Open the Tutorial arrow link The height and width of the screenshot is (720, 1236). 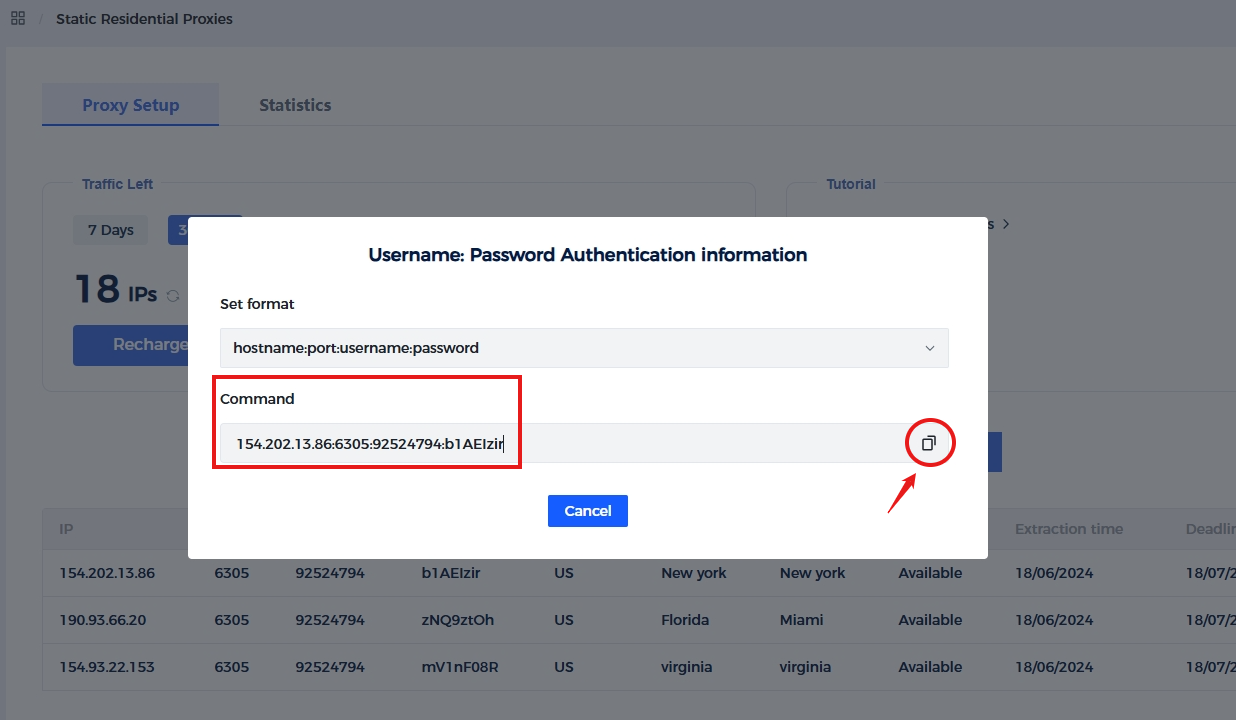[1005, 224]
